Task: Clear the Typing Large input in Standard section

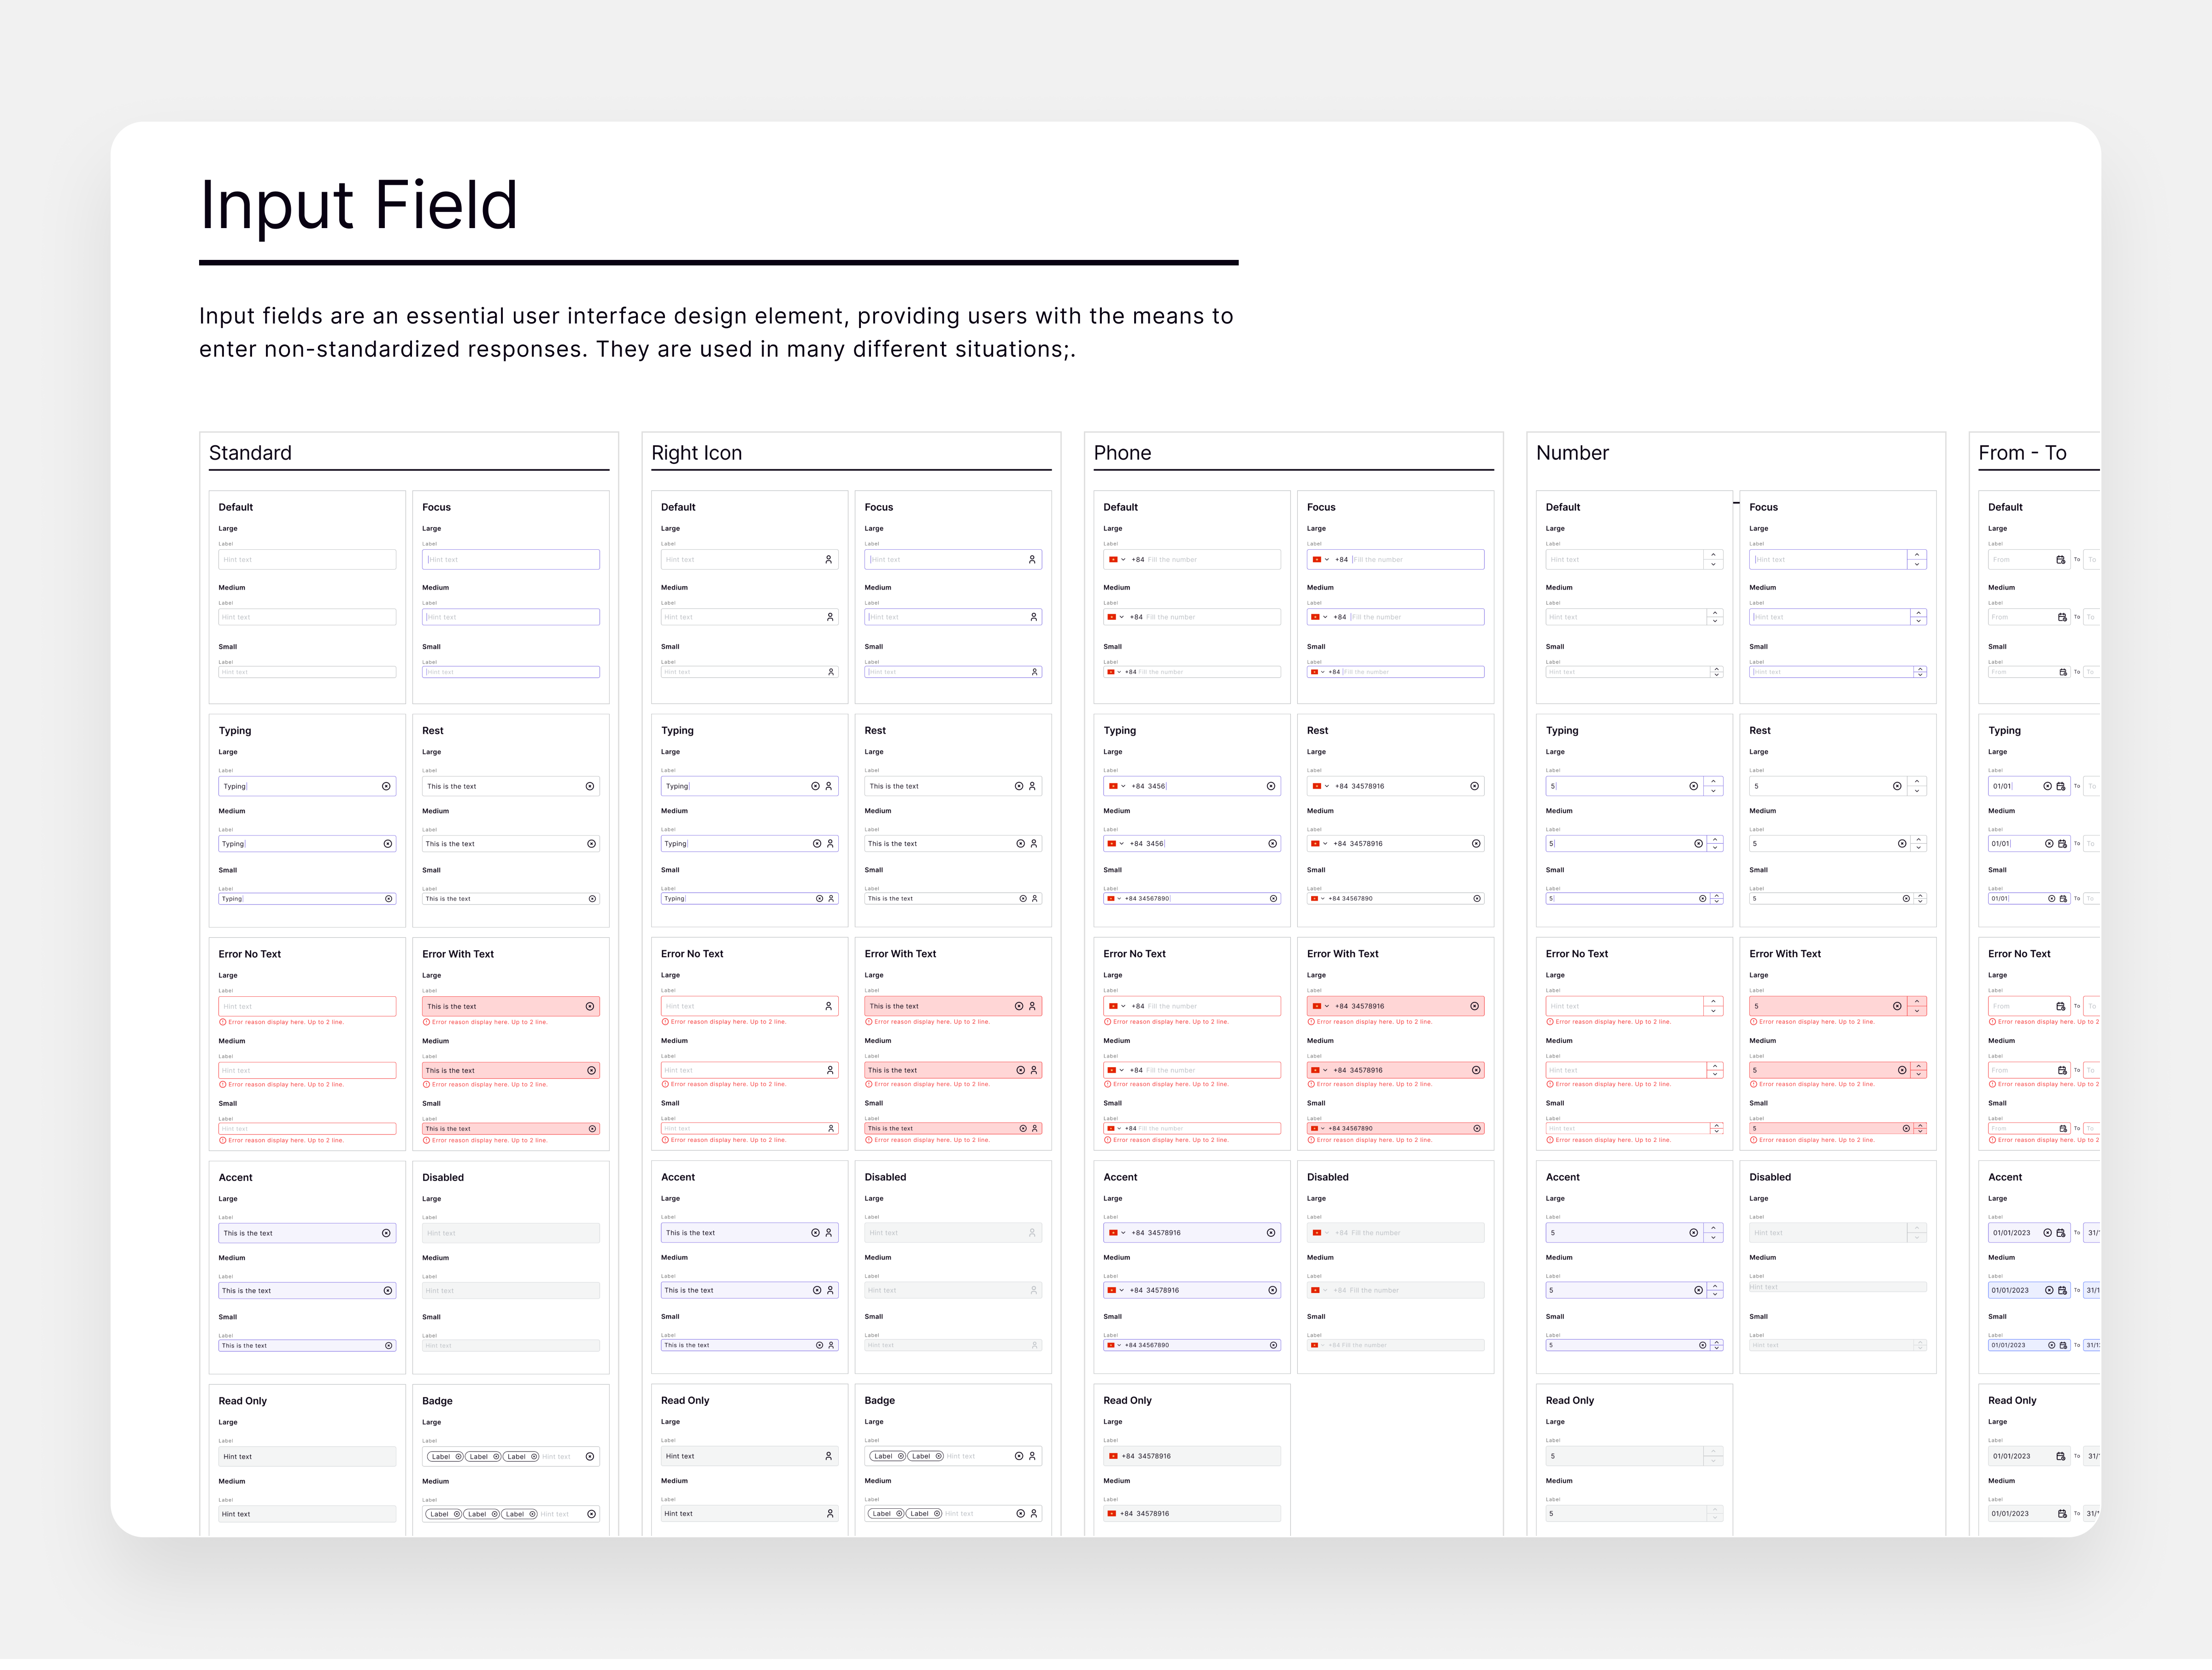Action: 387,786
